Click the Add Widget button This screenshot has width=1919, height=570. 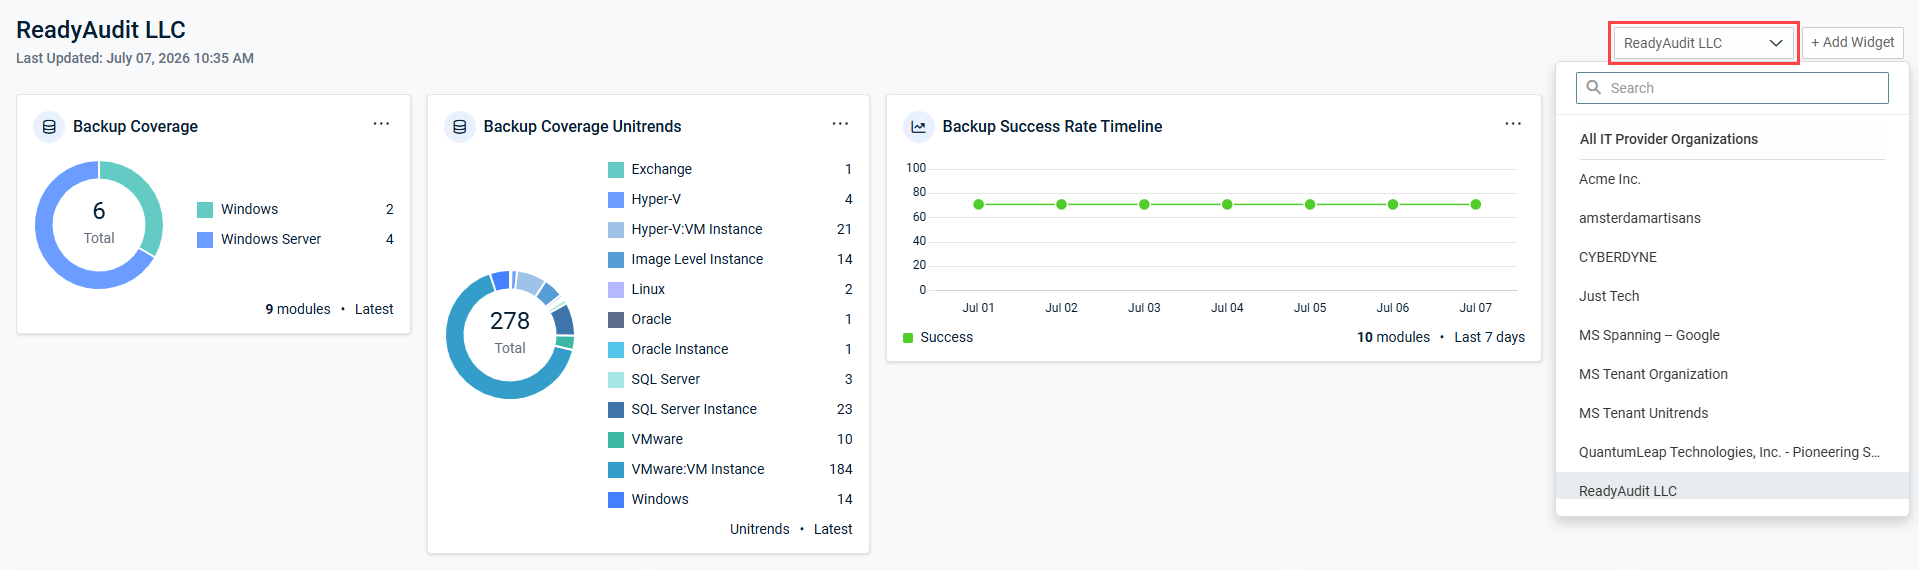coord(1852,43)
